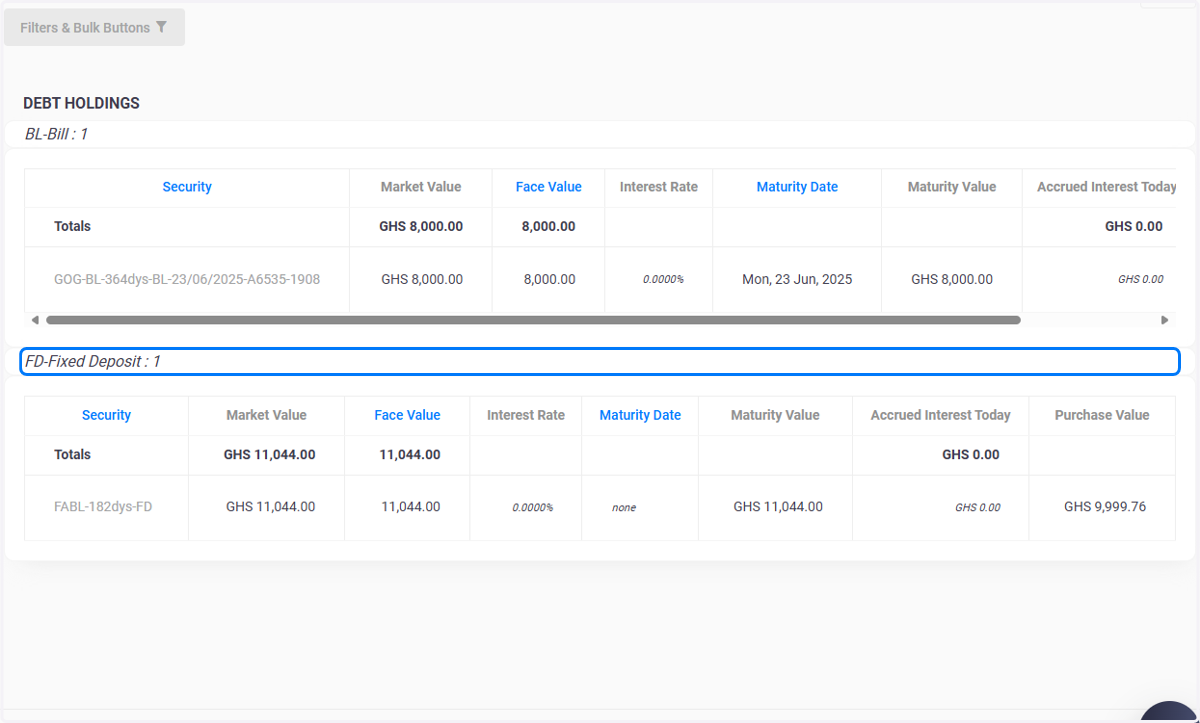The image size is (1200, 723).
Task: Click Fixed Deposit Interest Rate column header
Action: 526,415
